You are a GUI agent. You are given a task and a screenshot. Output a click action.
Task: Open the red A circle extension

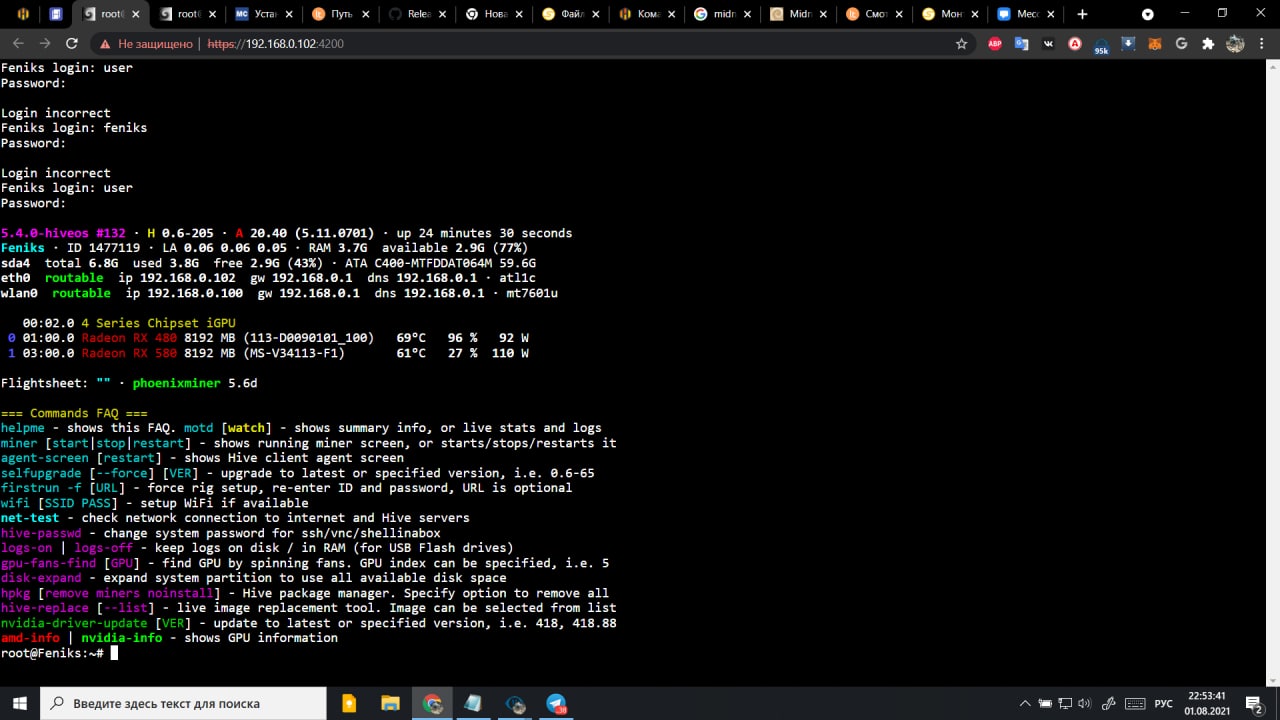click(x=1075, y=44)
